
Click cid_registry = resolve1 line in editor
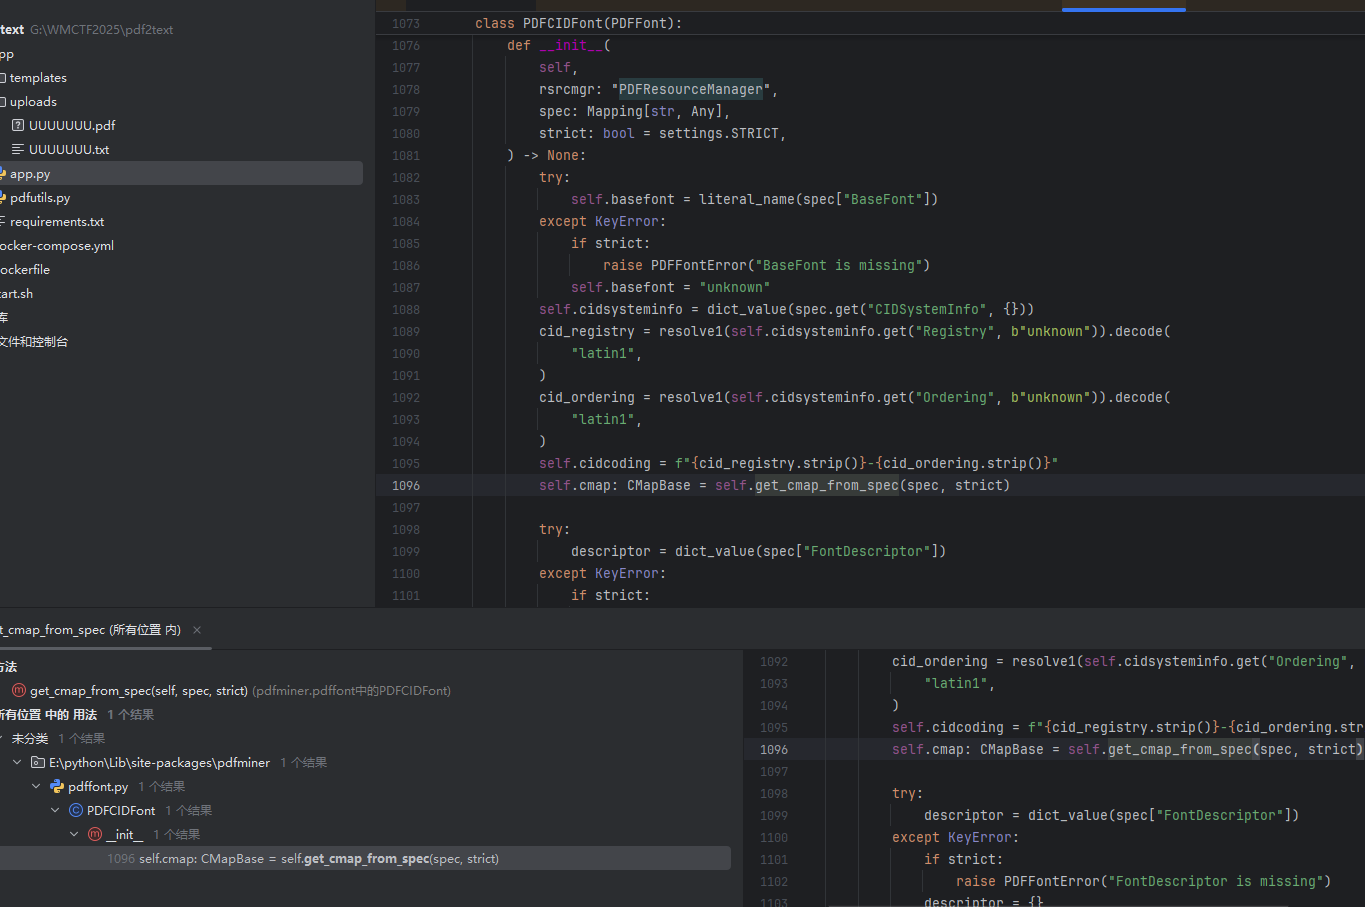(x=854, y=331)
